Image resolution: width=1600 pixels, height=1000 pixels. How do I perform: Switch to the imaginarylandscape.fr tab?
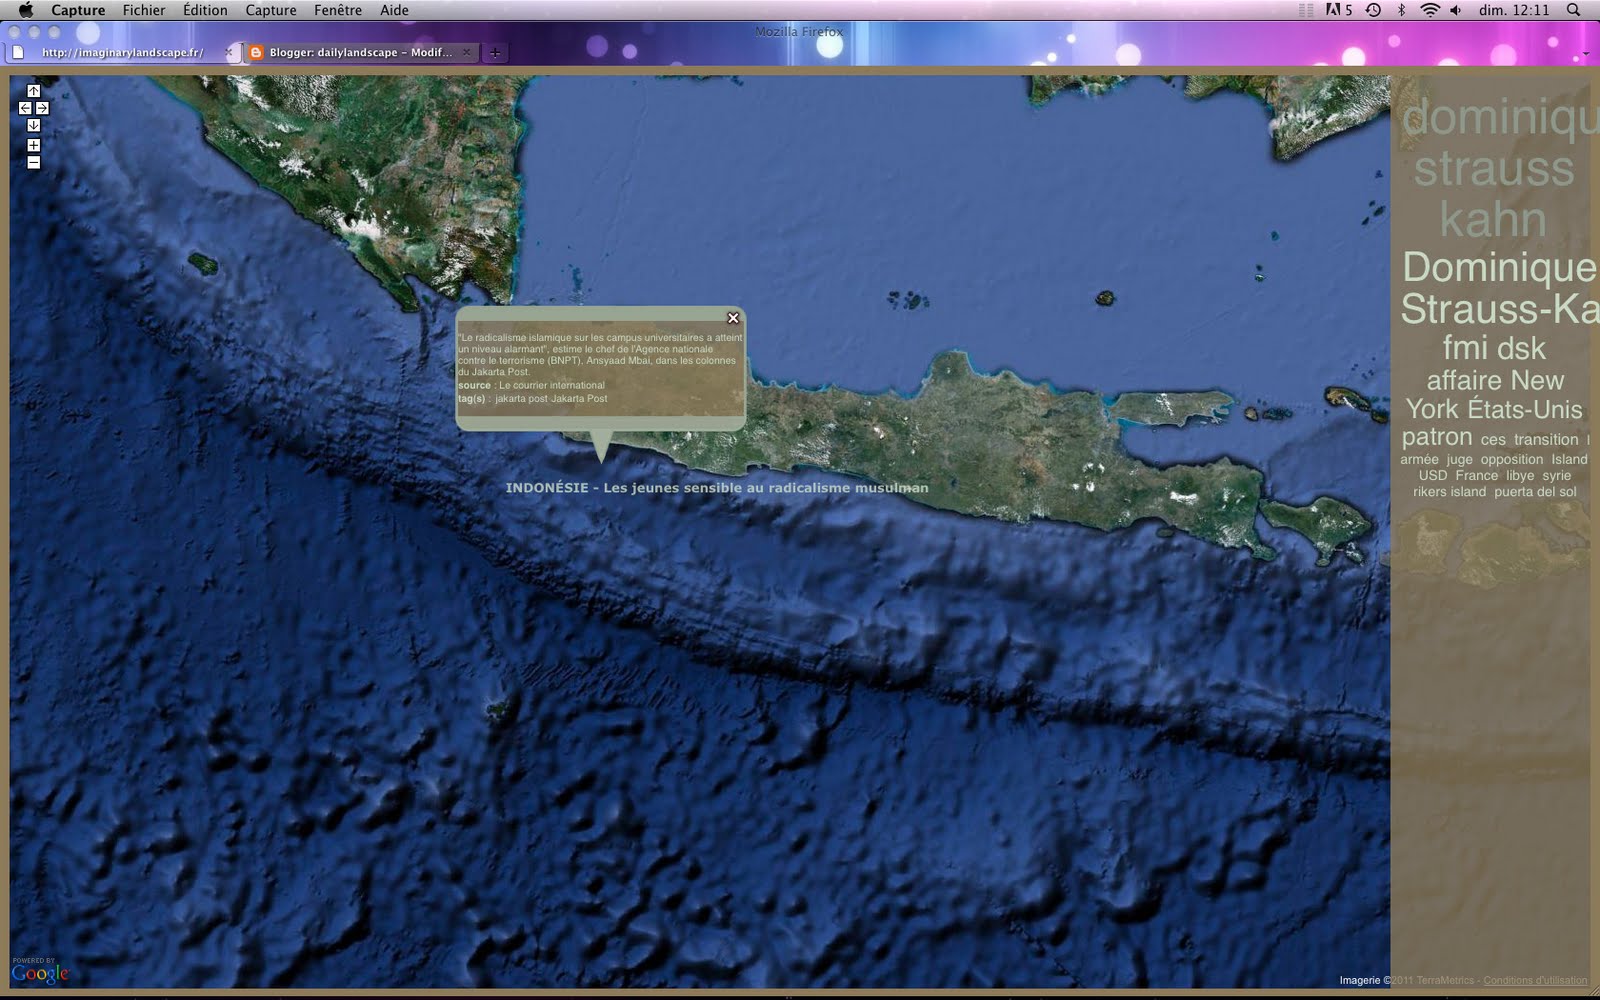pos(122,52)
